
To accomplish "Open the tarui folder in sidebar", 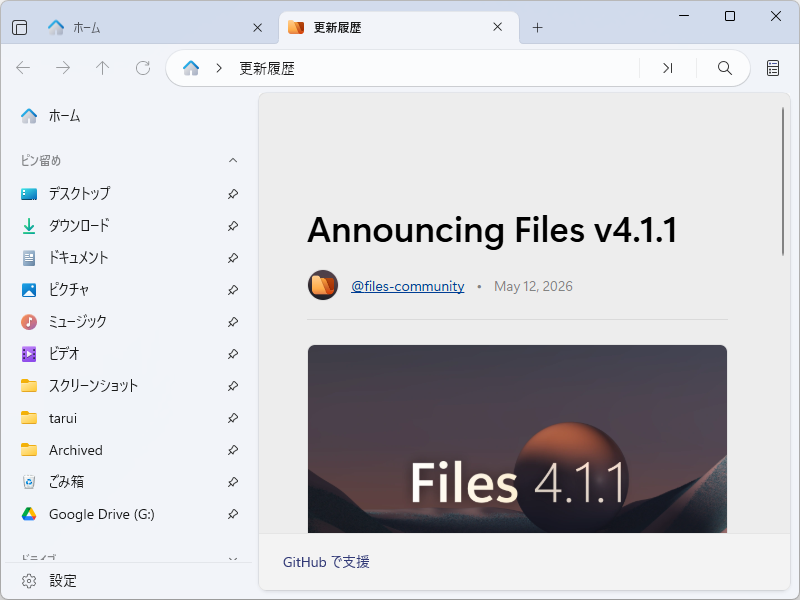I will click(131, 418).
